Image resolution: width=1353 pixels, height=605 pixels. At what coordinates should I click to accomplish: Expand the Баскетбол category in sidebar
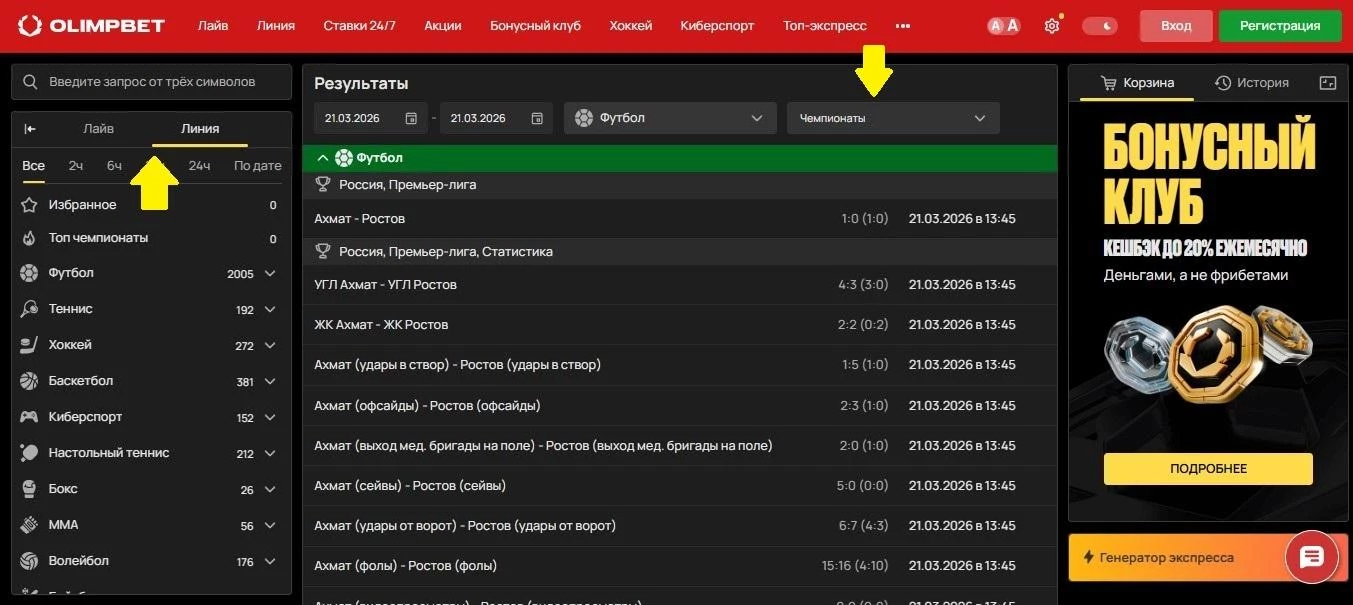click(269, 381)
